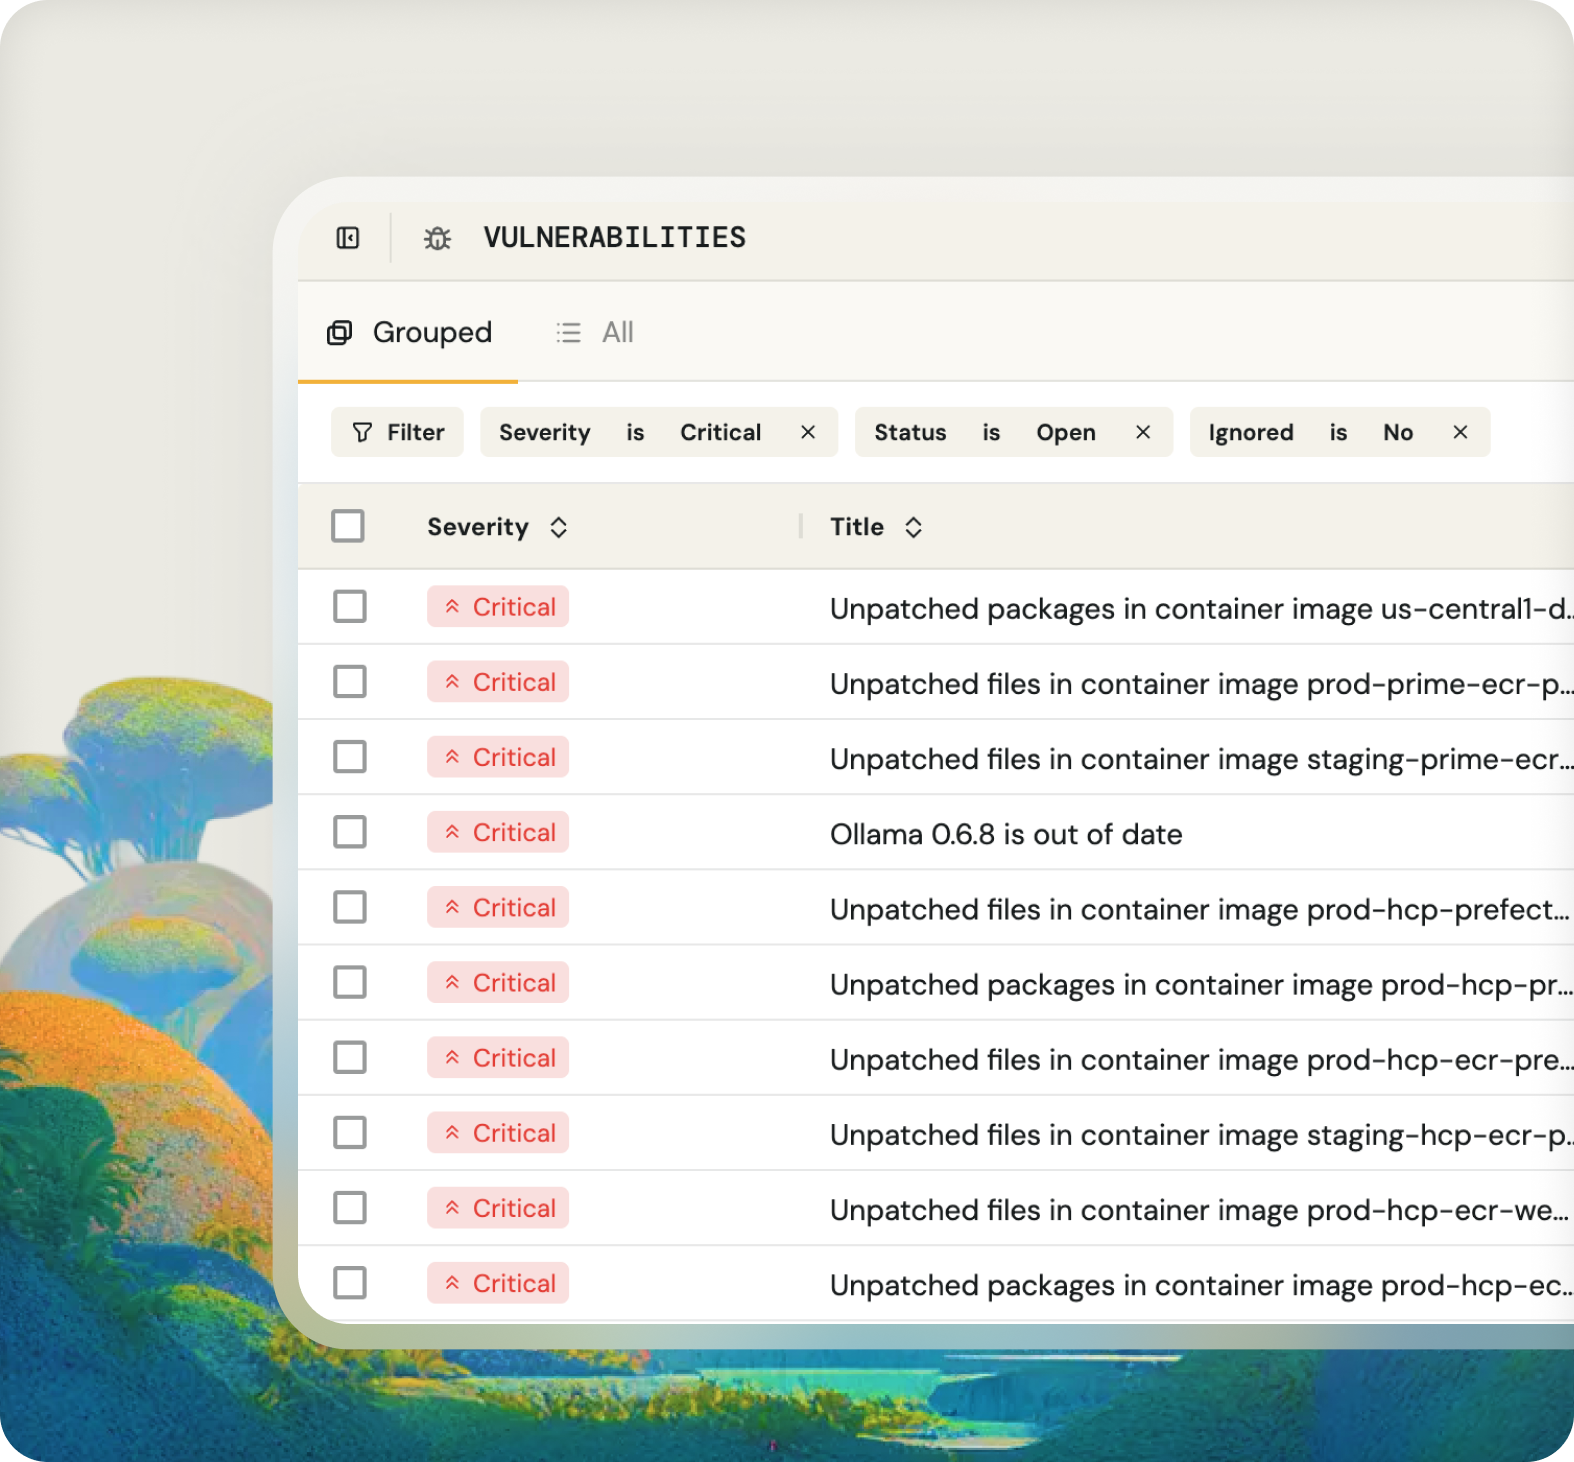This screenshot has width=1574, height=1462.
Task: Change the Open status filter value
Action: tap(1066, 432)
